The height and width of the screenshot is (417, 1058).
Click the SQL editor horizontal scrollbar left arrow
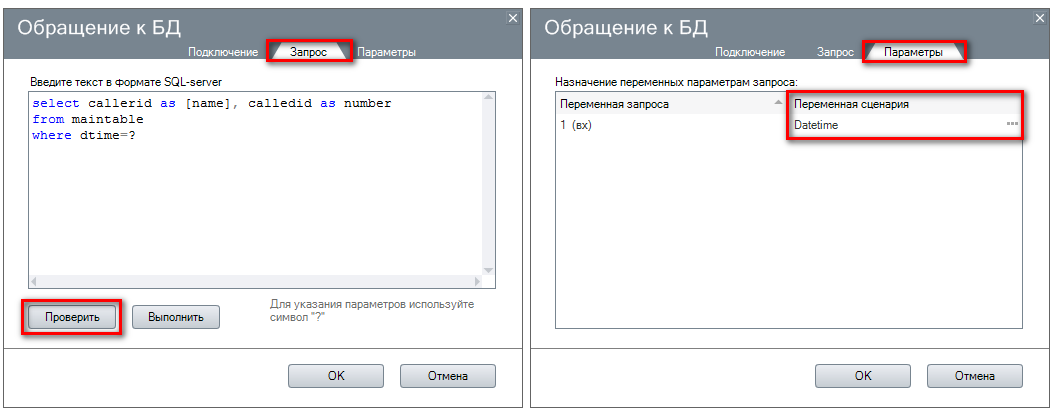coord(35,282)
